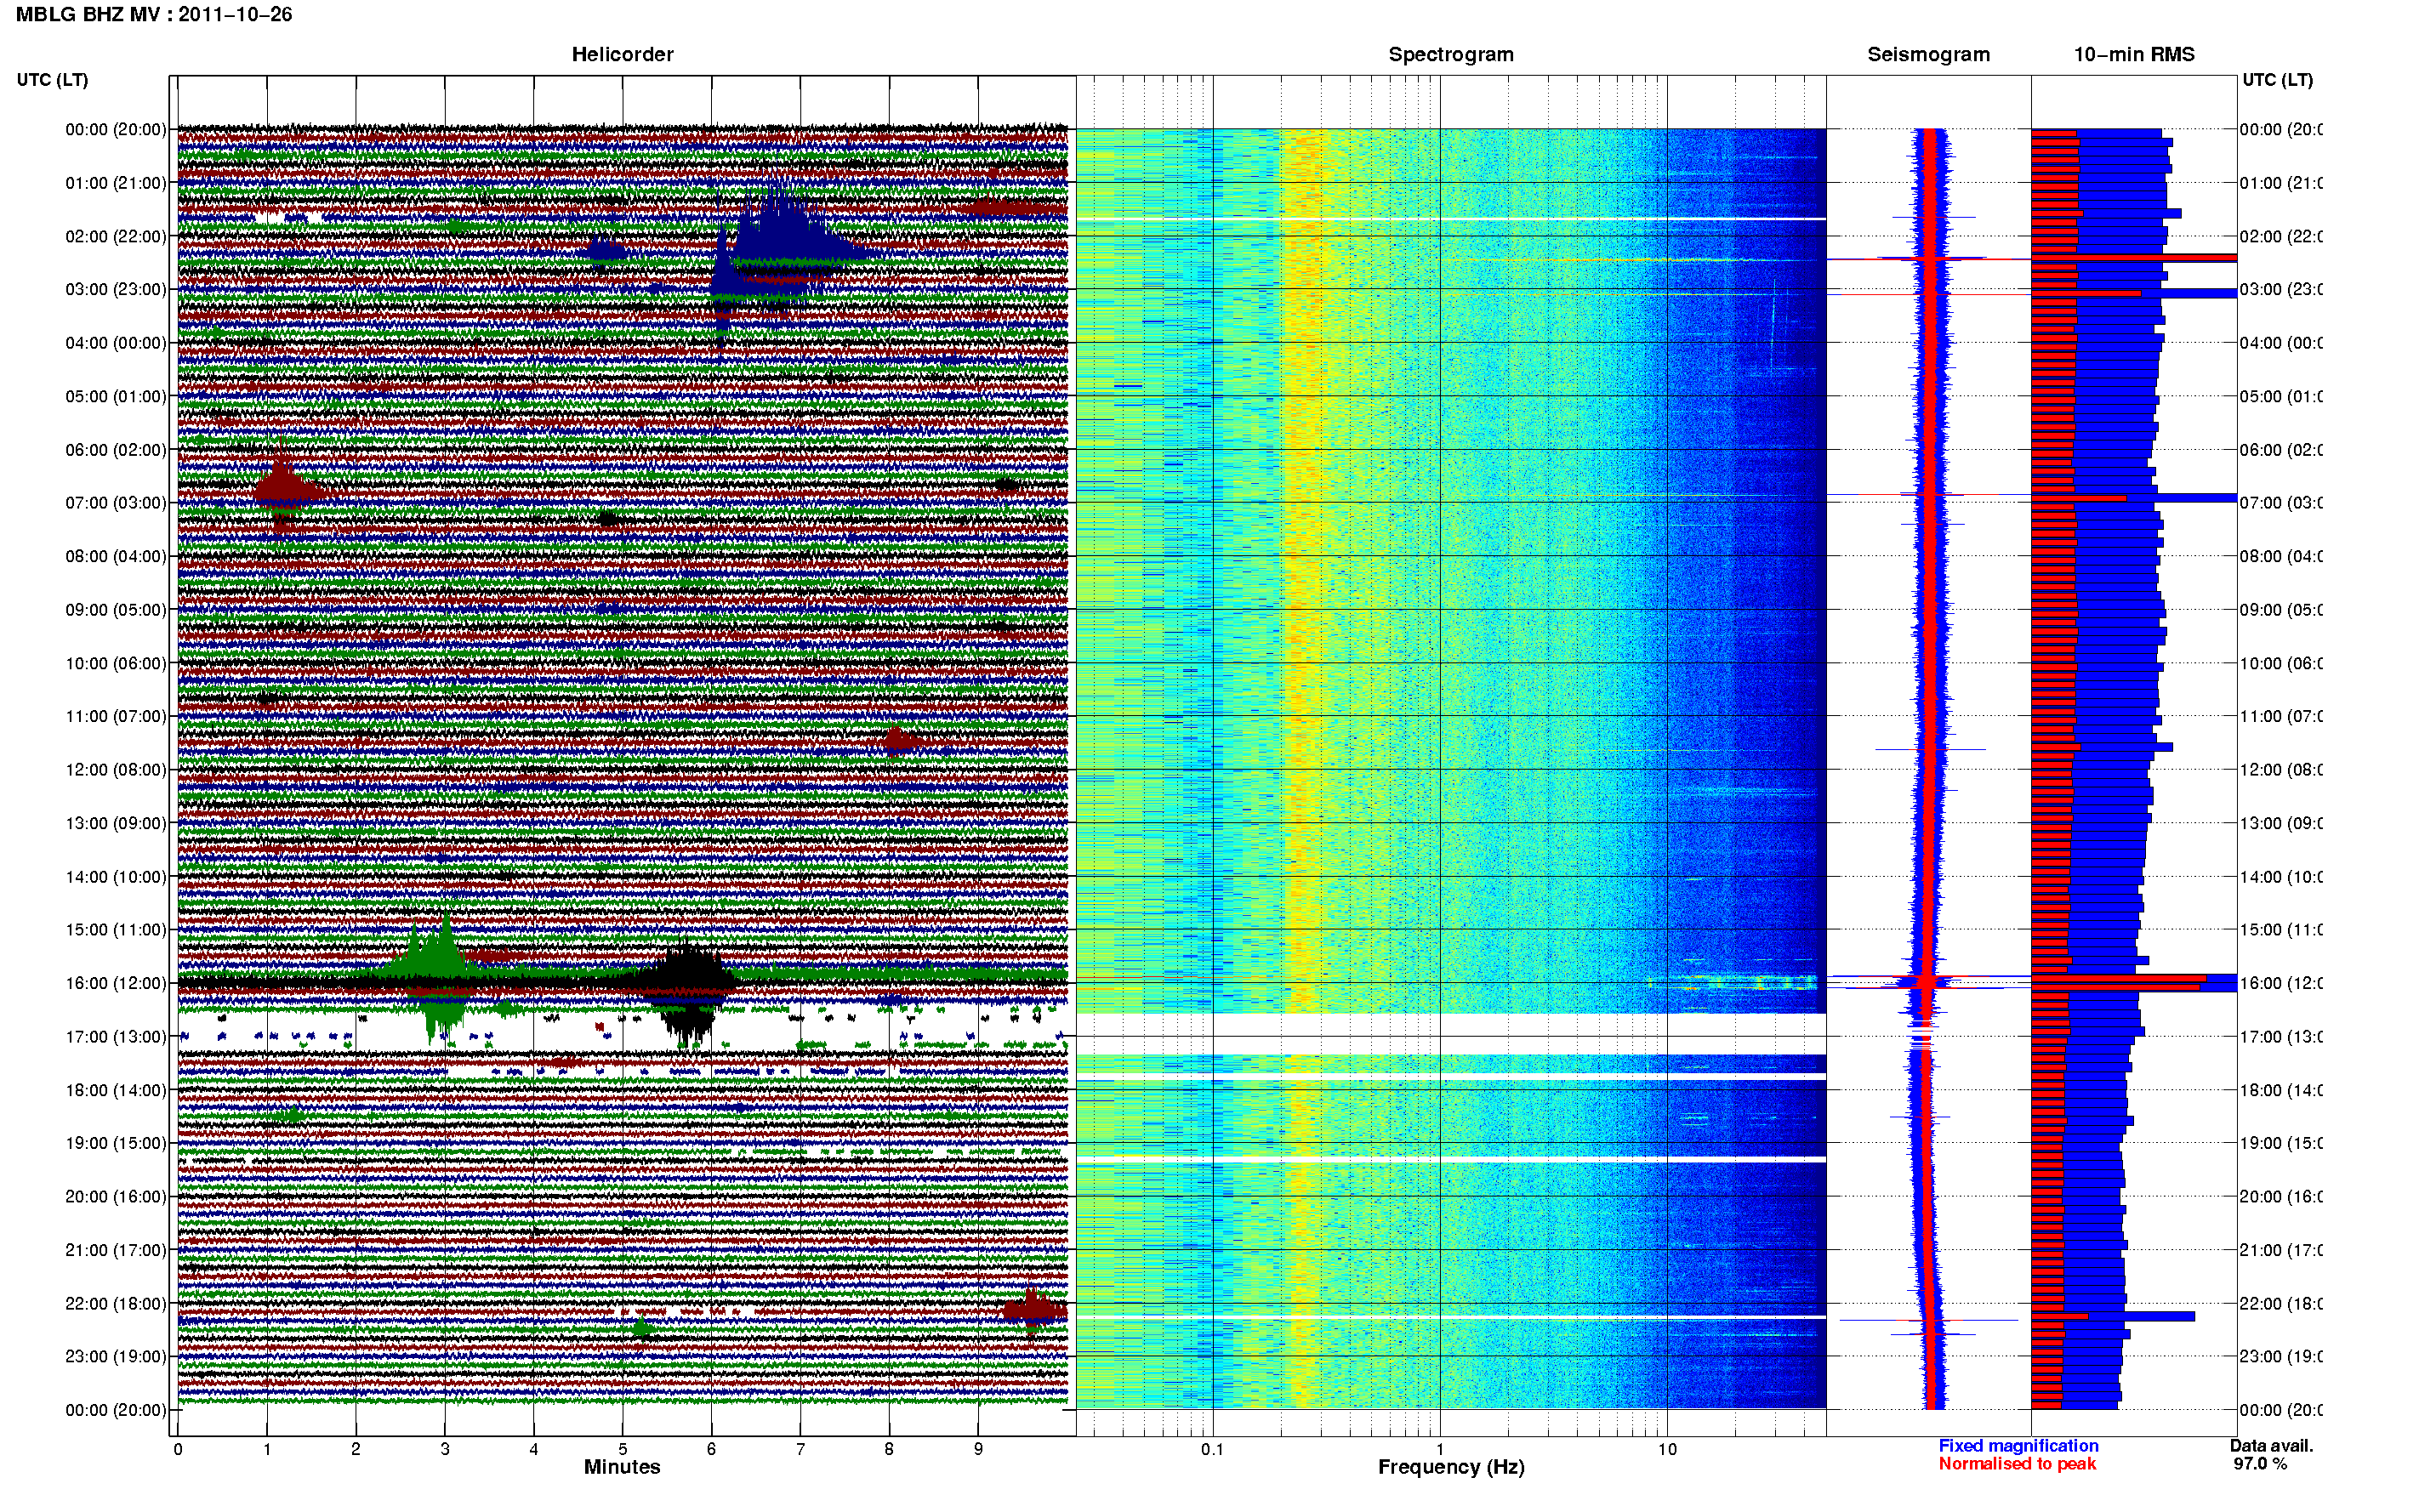Click the '12:00 (08:00)' left time label

pos(116,770)
